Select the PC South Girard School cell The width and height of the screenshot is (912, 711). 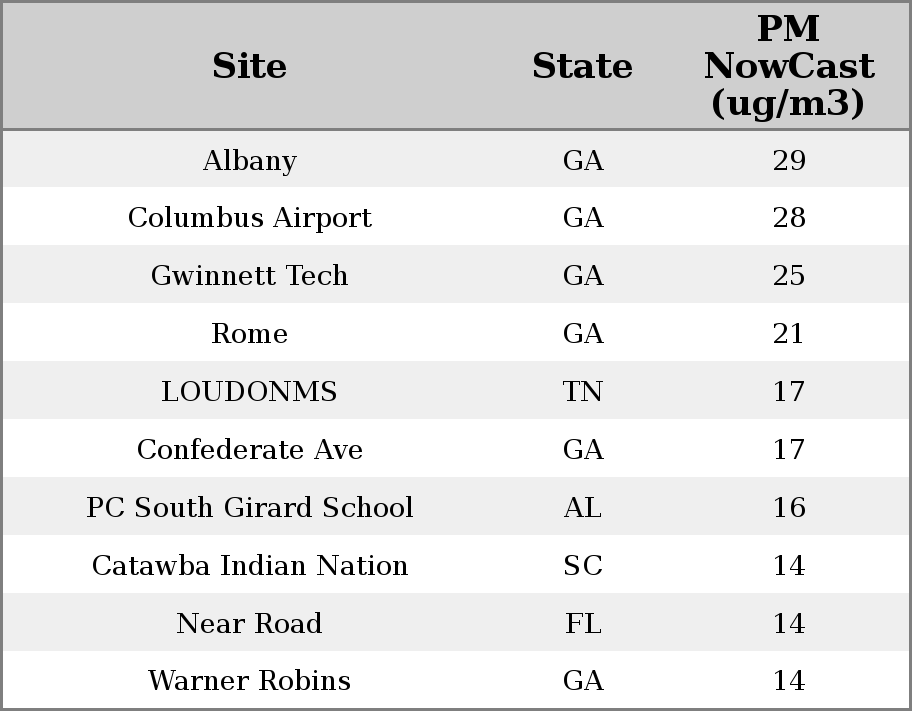250,507
